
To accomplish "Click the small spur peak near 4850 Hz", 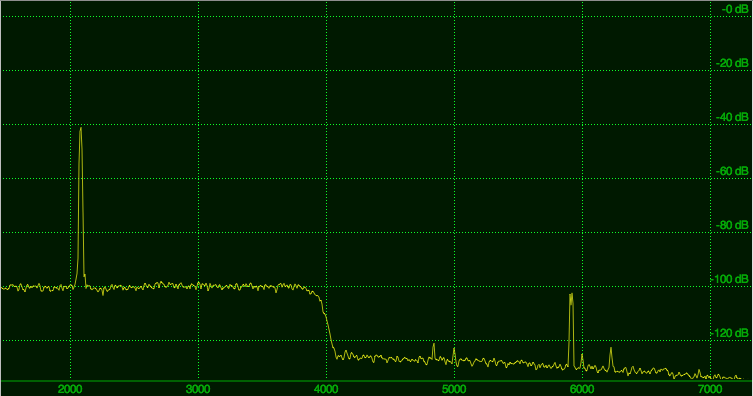I will point(433,345).
